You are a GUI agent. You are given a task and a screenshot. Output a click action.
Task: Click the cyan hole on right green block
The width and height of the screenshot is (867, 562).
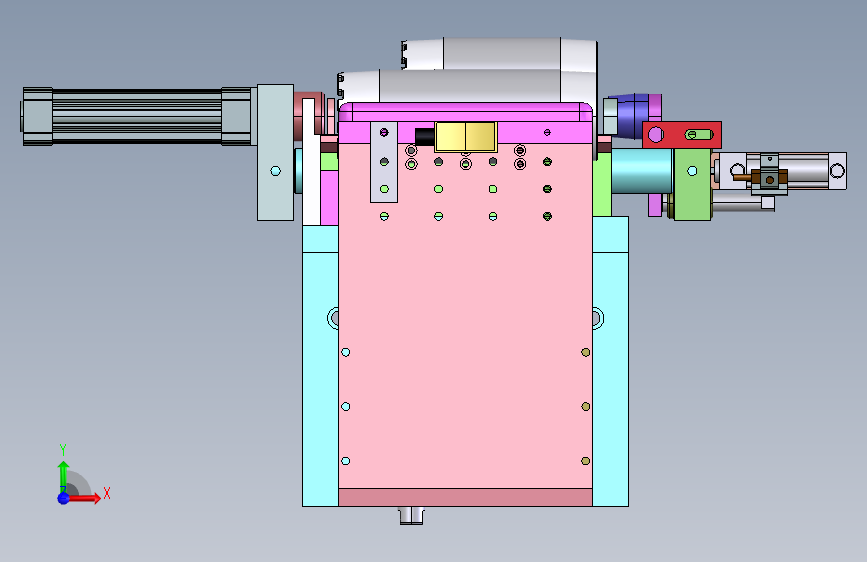pyautogui.click(x=692, y=171)
